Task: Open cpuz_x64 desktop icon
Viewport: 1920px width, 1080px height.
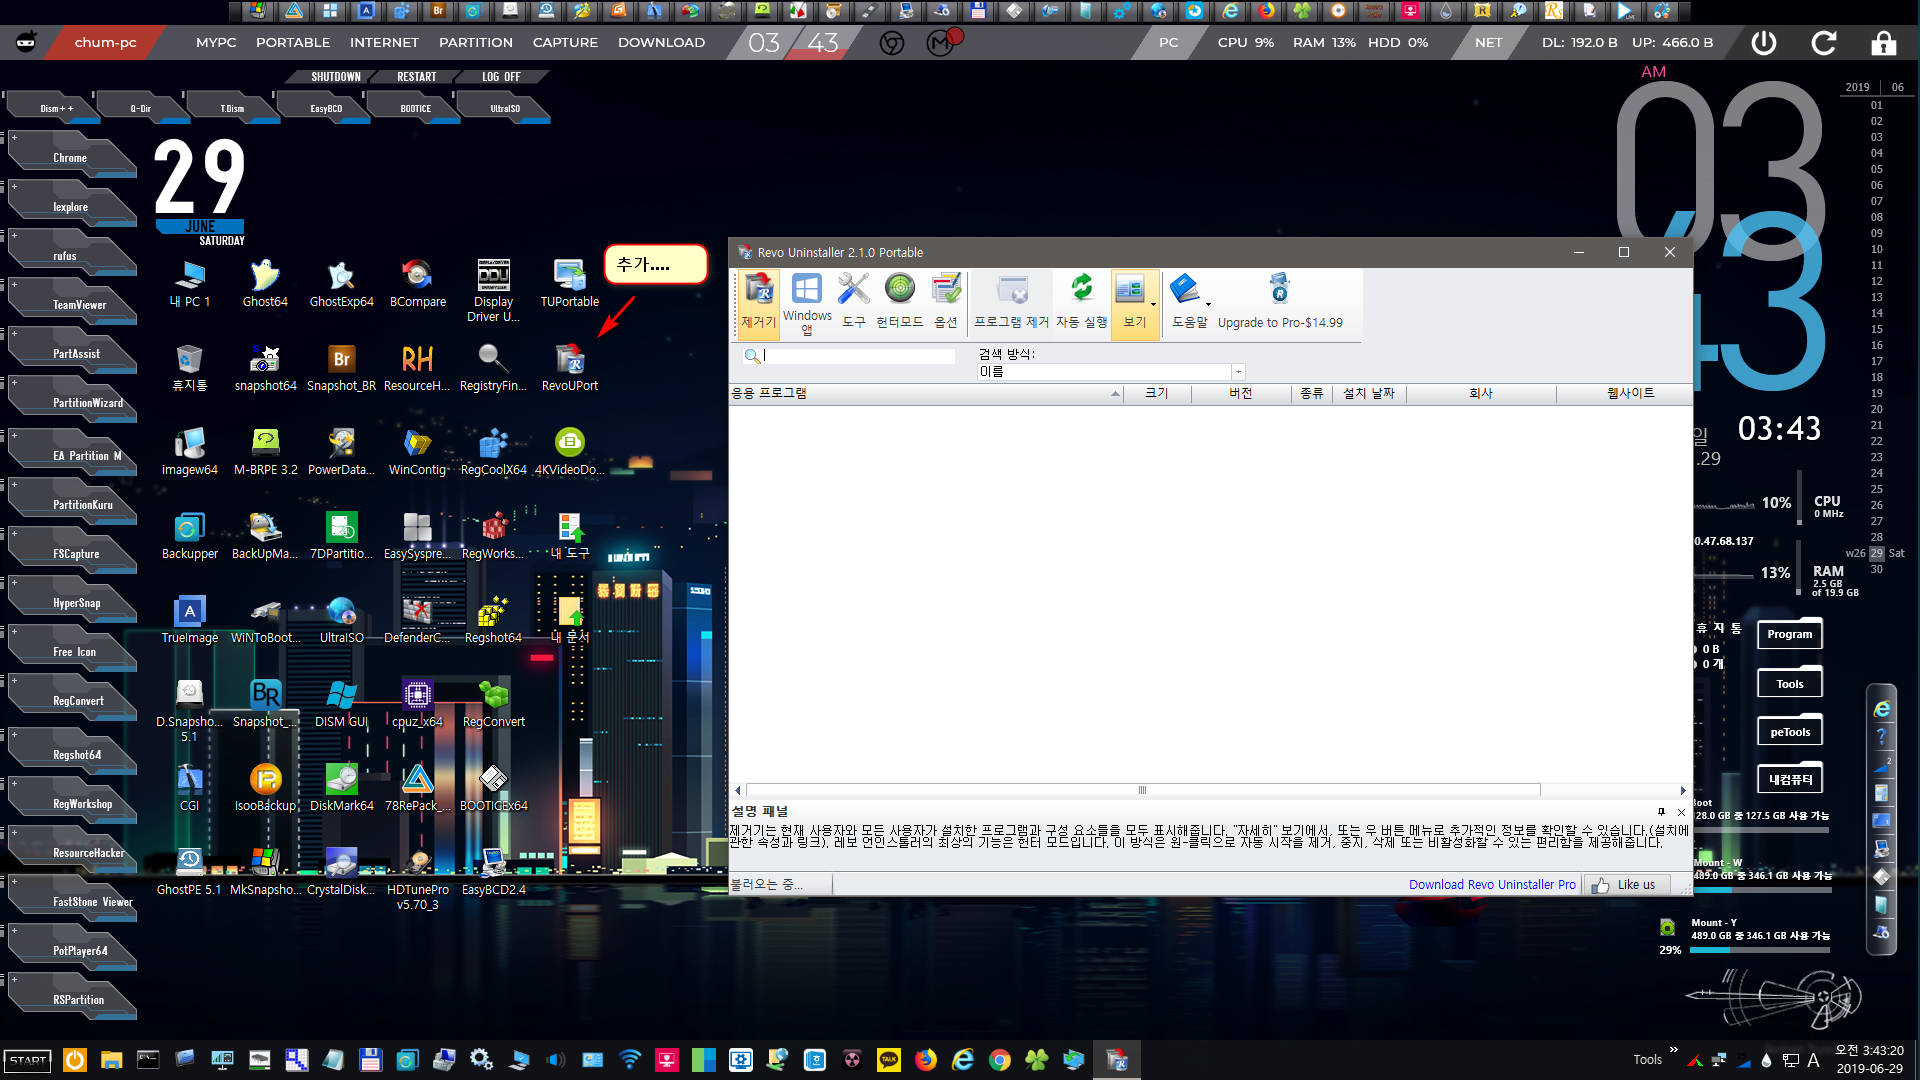Action: 417,704
